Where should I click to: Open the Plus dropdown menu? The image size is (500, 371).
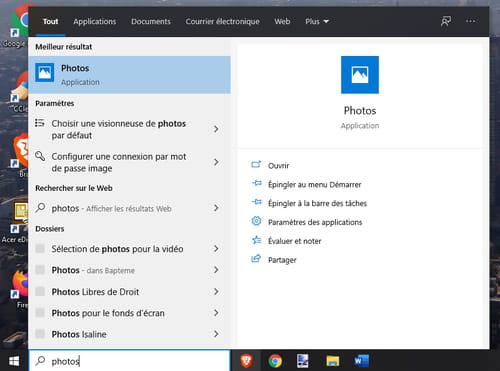point(317,22)
